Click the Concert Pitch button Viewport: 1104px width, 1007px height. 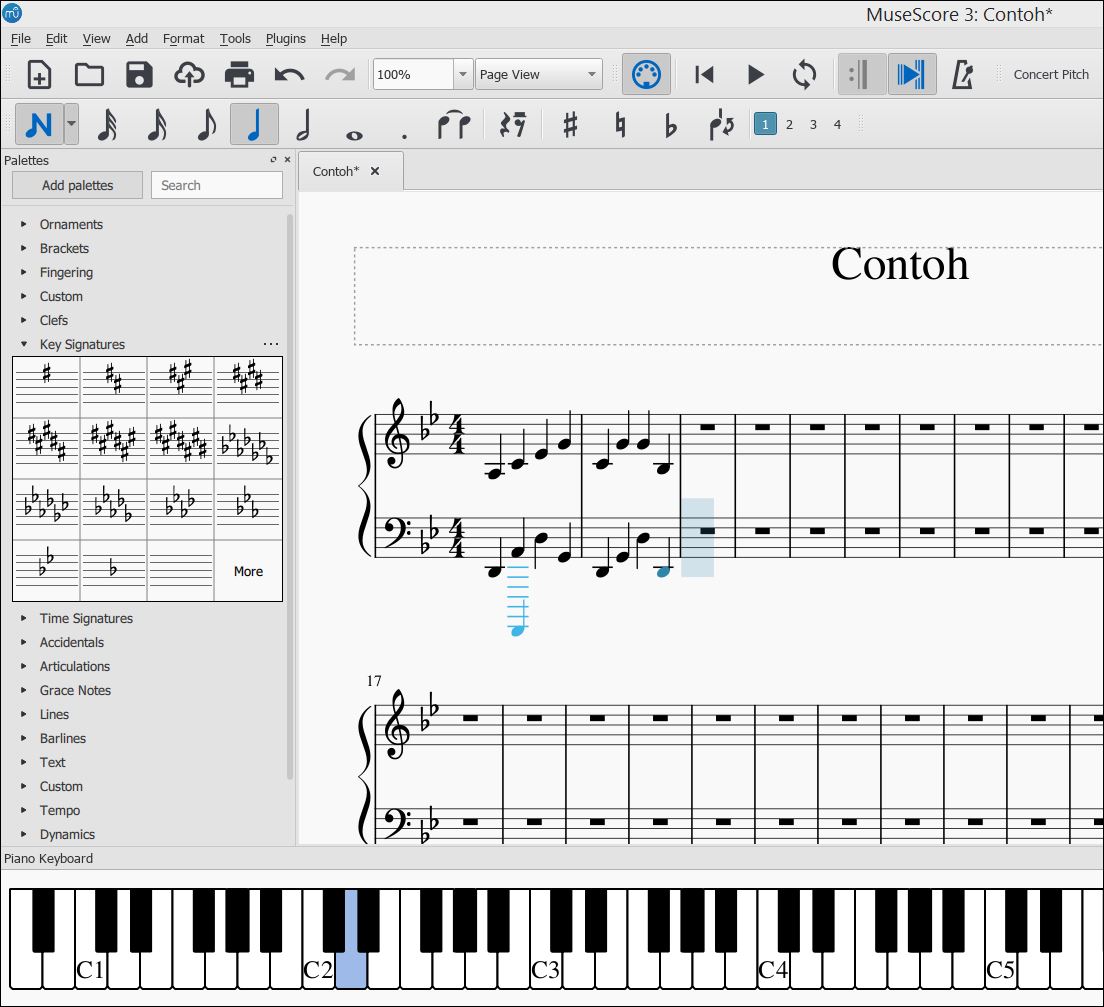(x=1050, y=74)
